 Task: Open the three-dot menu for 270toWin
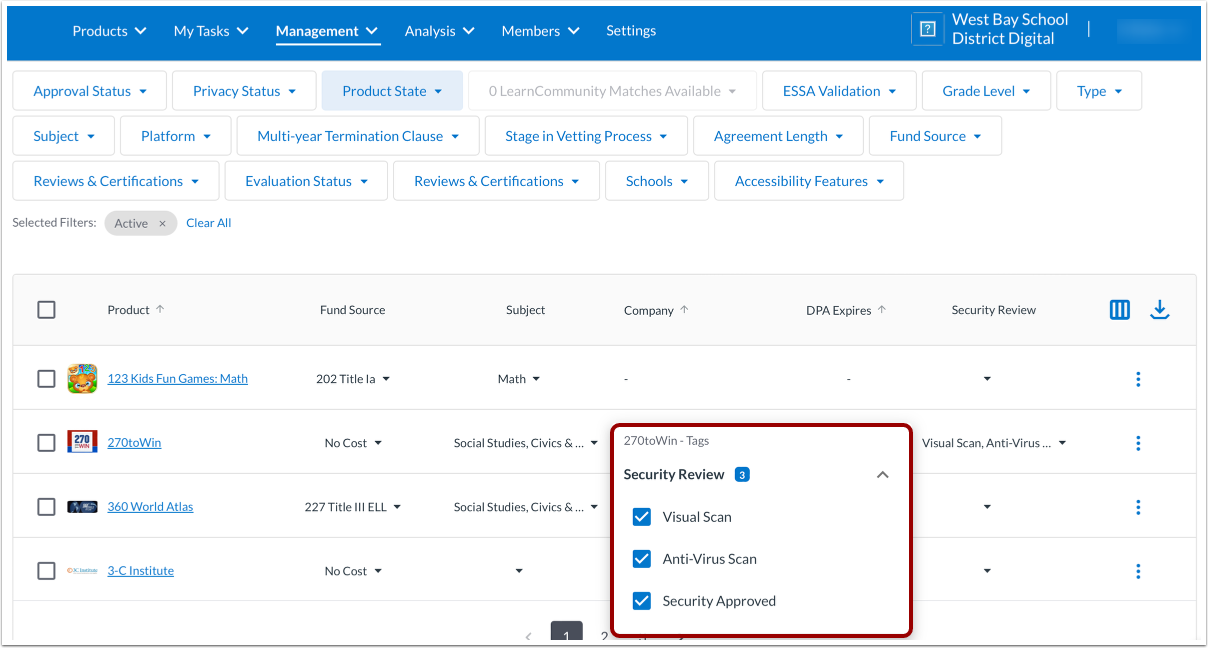(x=1138, y=442)
